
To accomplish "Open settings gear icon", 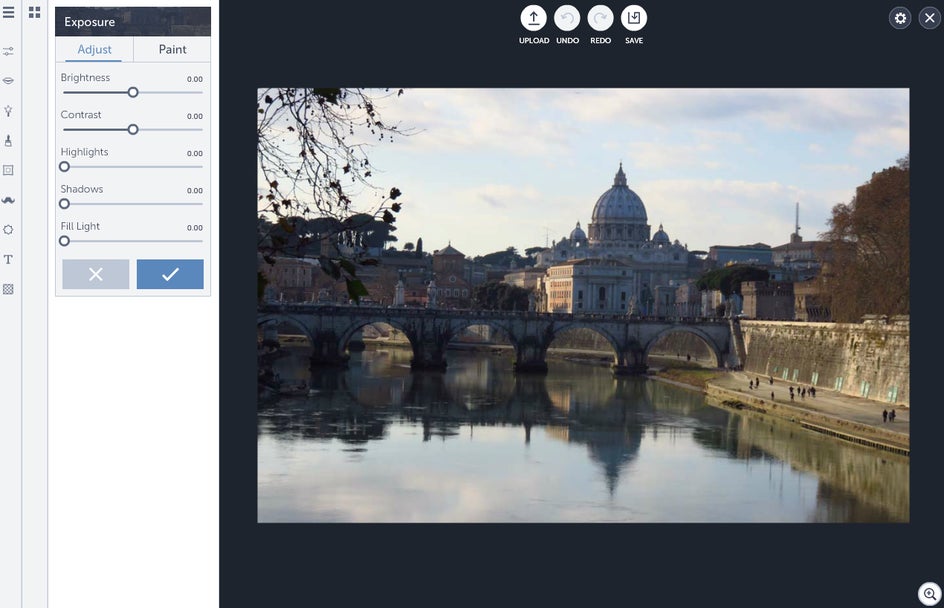I will 900,18.
